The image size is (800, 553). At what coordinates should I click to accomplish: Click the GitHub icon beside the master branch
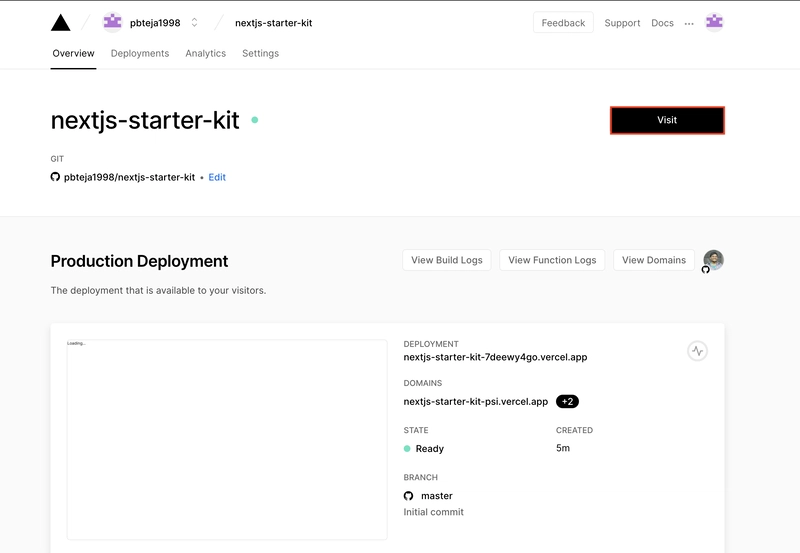coord(408,496)
